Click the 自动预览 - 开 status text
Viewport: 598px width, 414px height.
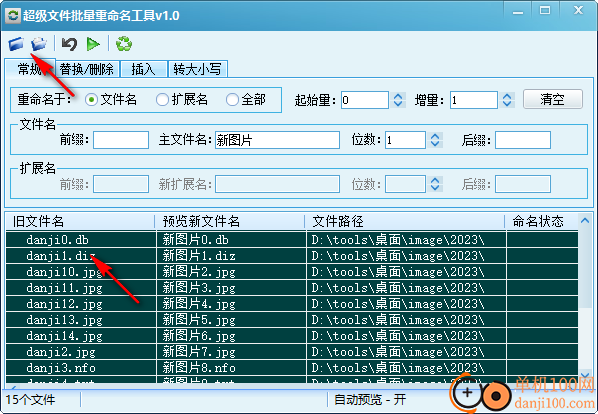pyautogui.click(x=370, y=400)
